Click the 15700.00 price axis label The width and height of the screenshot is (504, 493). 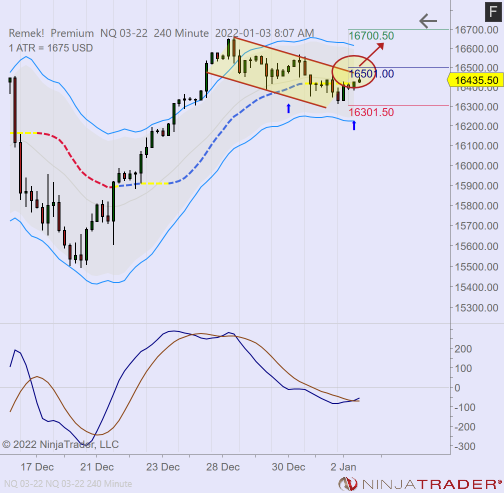pos(477,226)
